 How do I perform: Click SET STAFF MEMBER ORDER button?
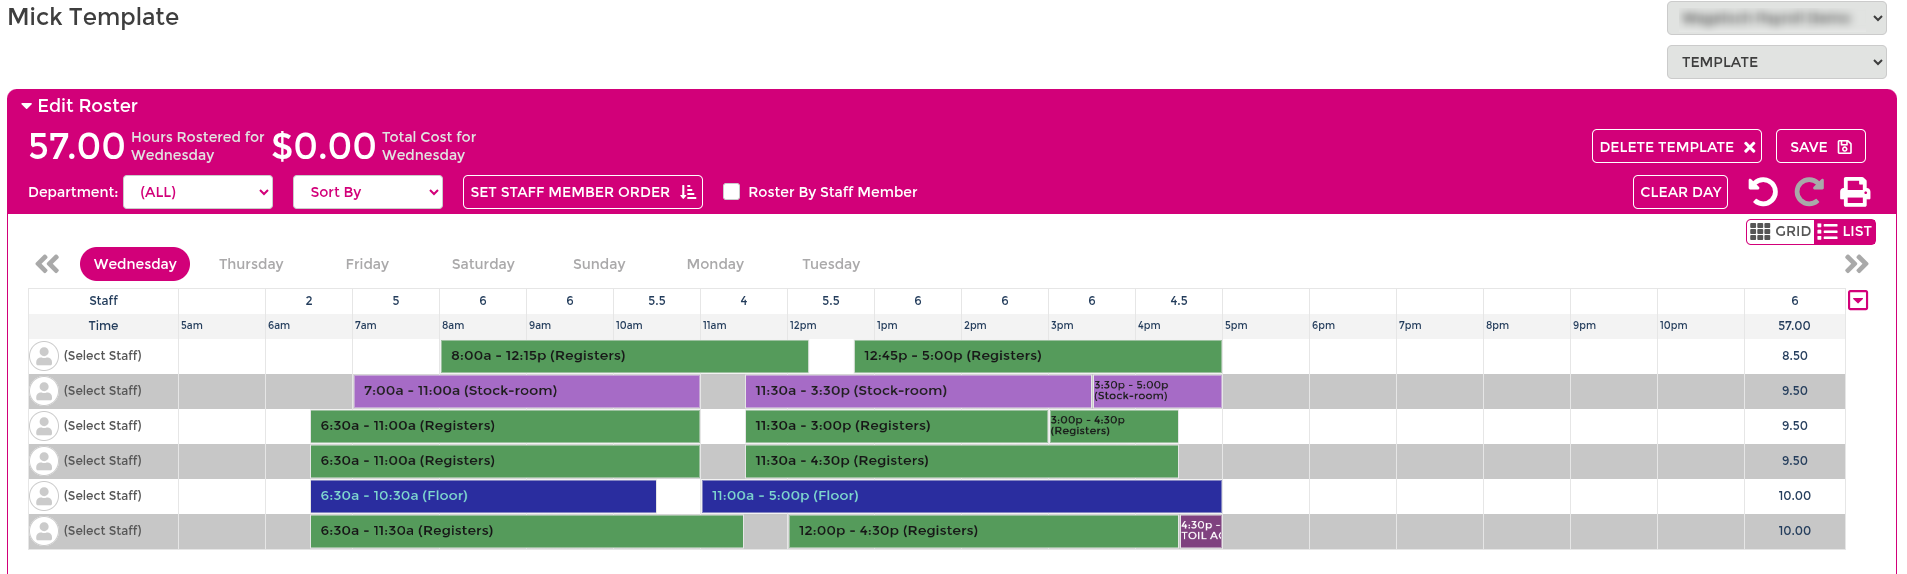point(582,192)
